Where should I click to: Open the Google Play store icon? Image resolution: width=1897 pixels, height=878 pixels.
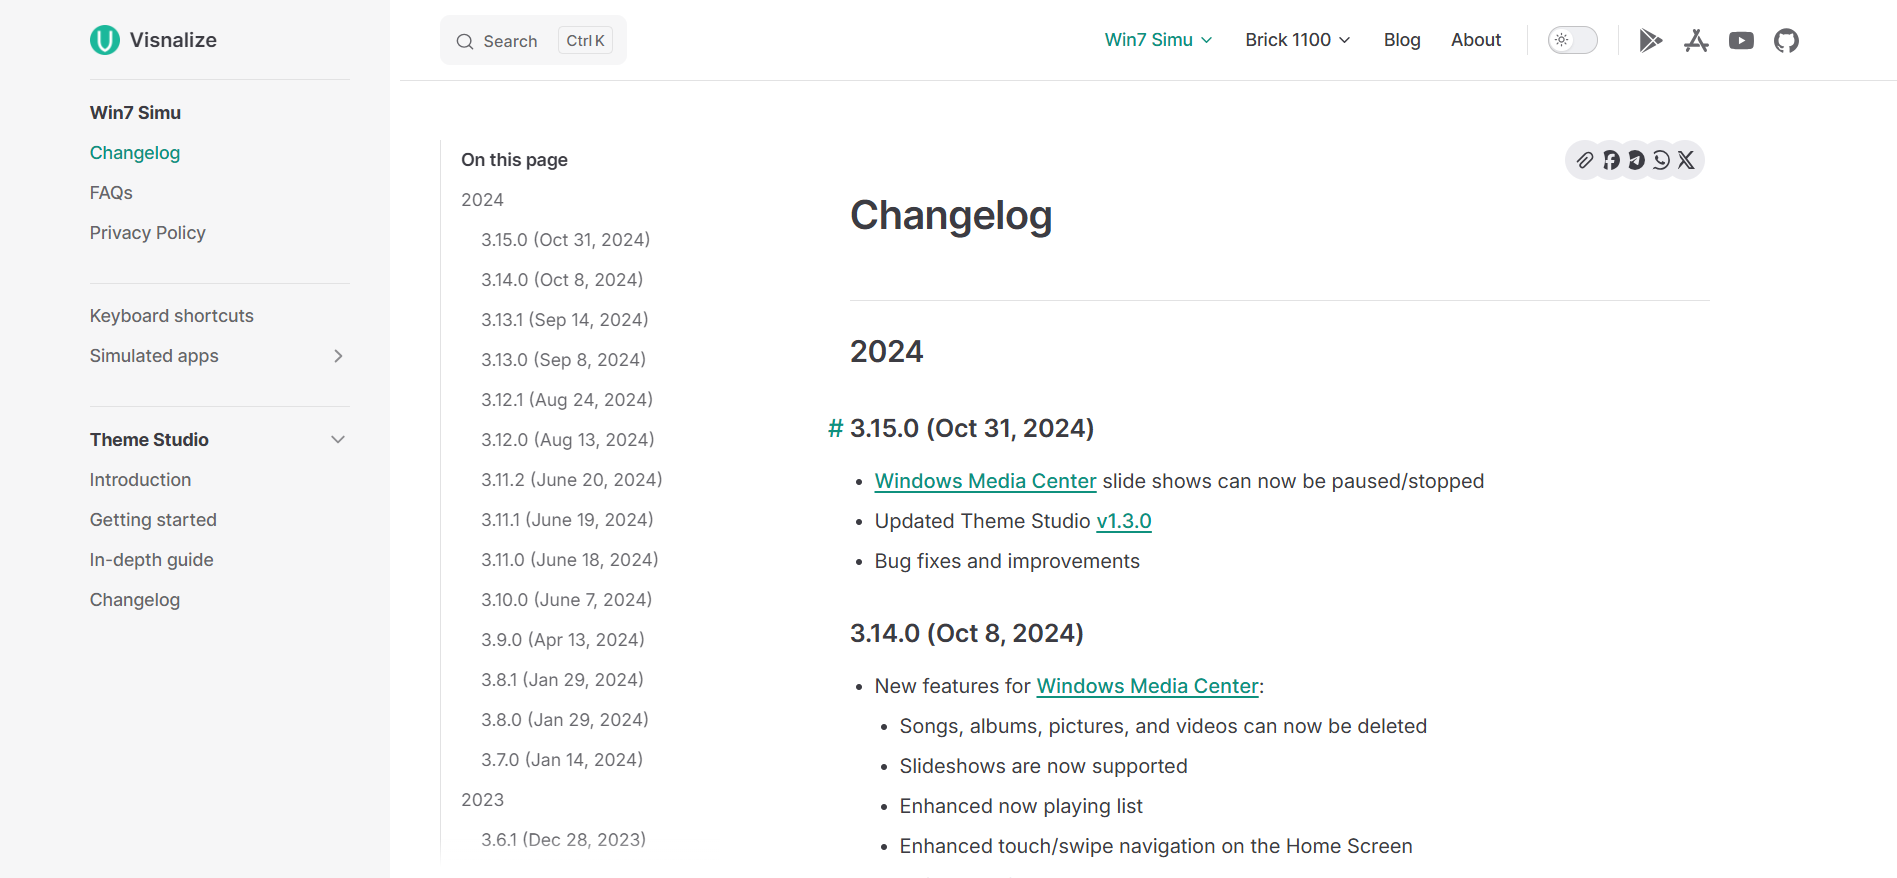pyautogui.click(x=1650, y=41)
